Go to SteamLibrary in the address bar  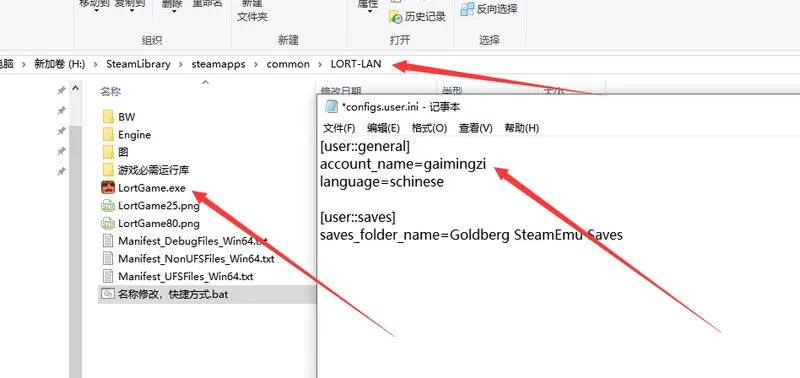pyautogui.click(x=138, y=64)
